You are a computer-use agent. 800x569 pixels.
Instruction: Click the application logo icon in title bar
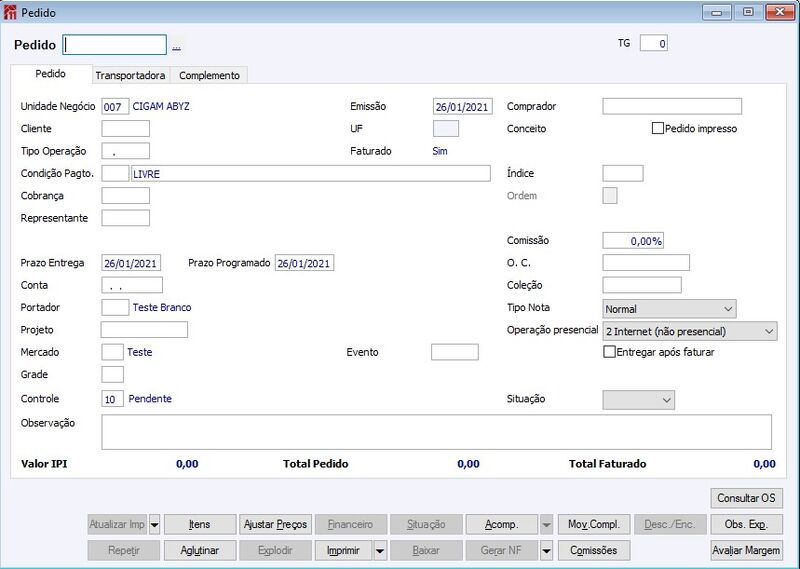point(10,12)
